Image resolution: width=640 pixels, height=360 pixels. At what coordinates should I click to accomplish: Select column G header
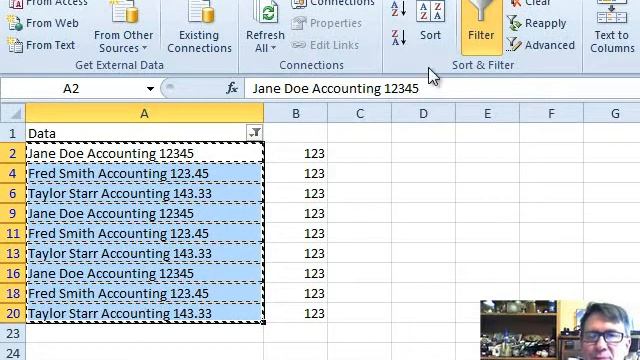612,113
